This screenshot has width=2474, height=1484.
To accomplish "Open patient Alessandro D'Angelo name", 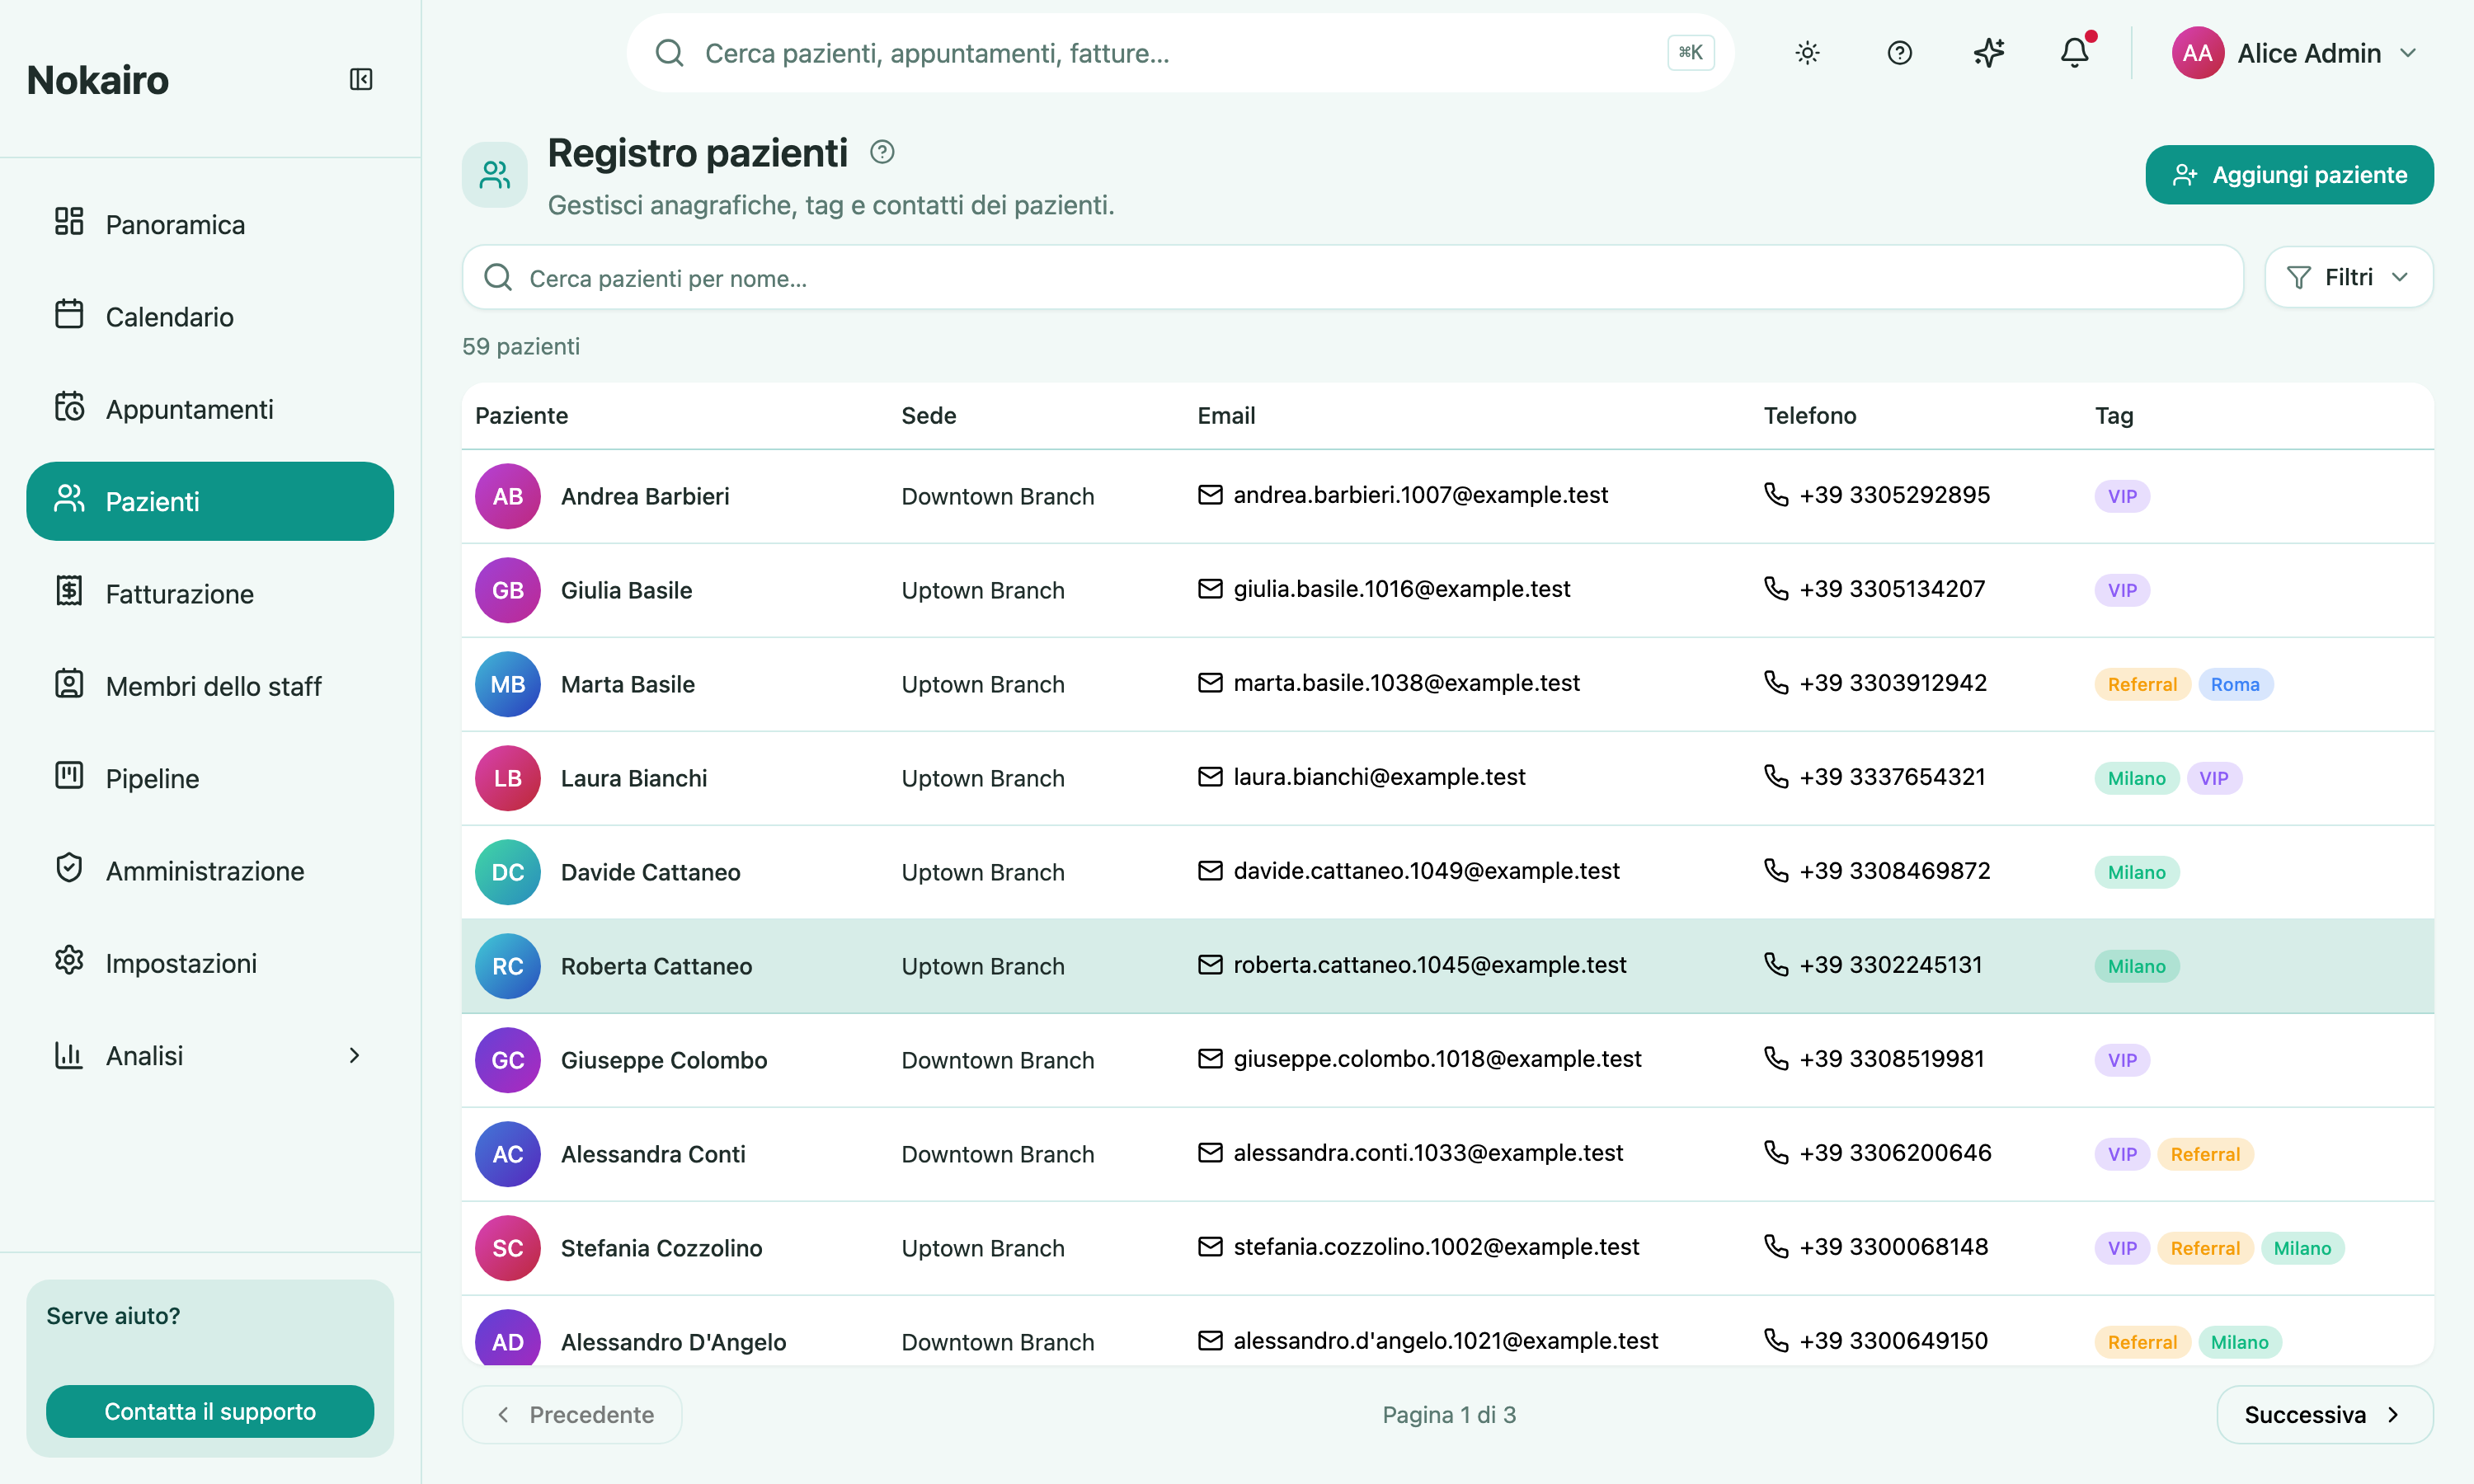I will click(x=673, y=1342).
